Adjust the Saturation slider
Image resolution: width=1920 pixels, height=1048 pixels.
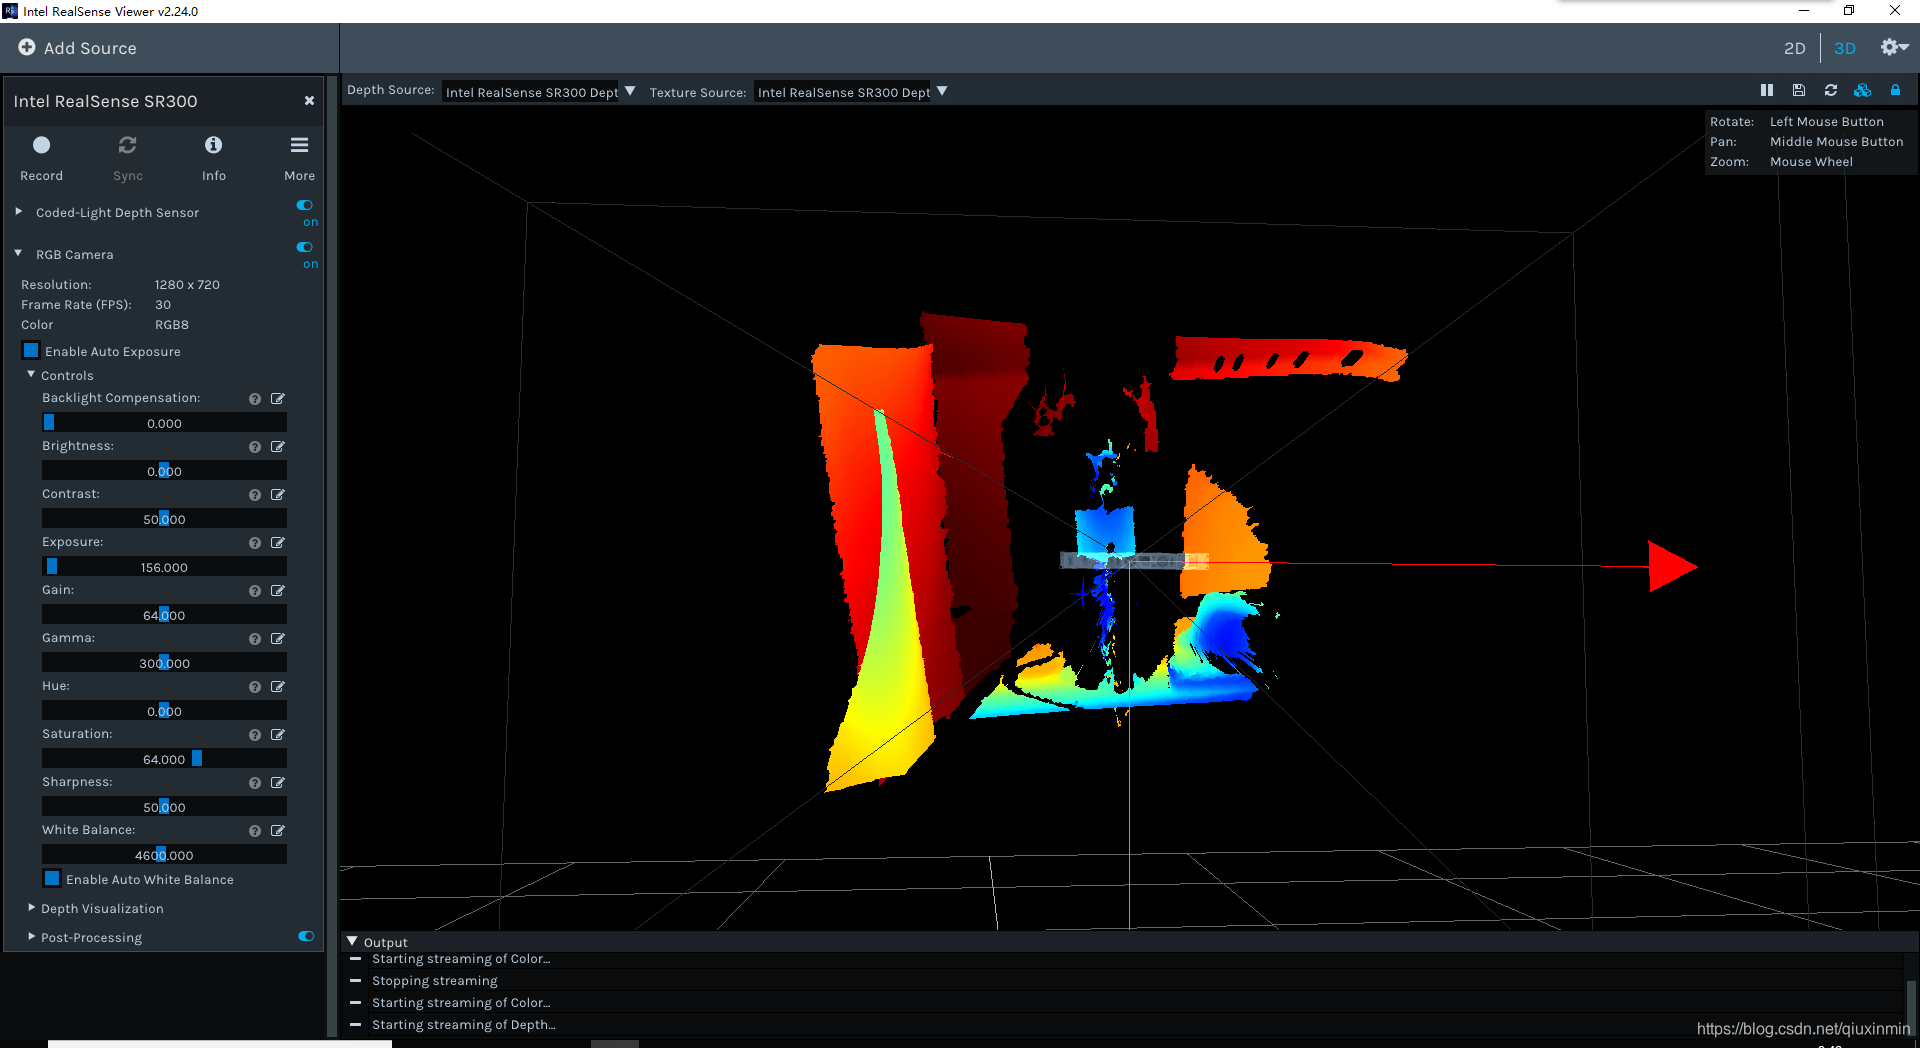(x=164, y=759)
